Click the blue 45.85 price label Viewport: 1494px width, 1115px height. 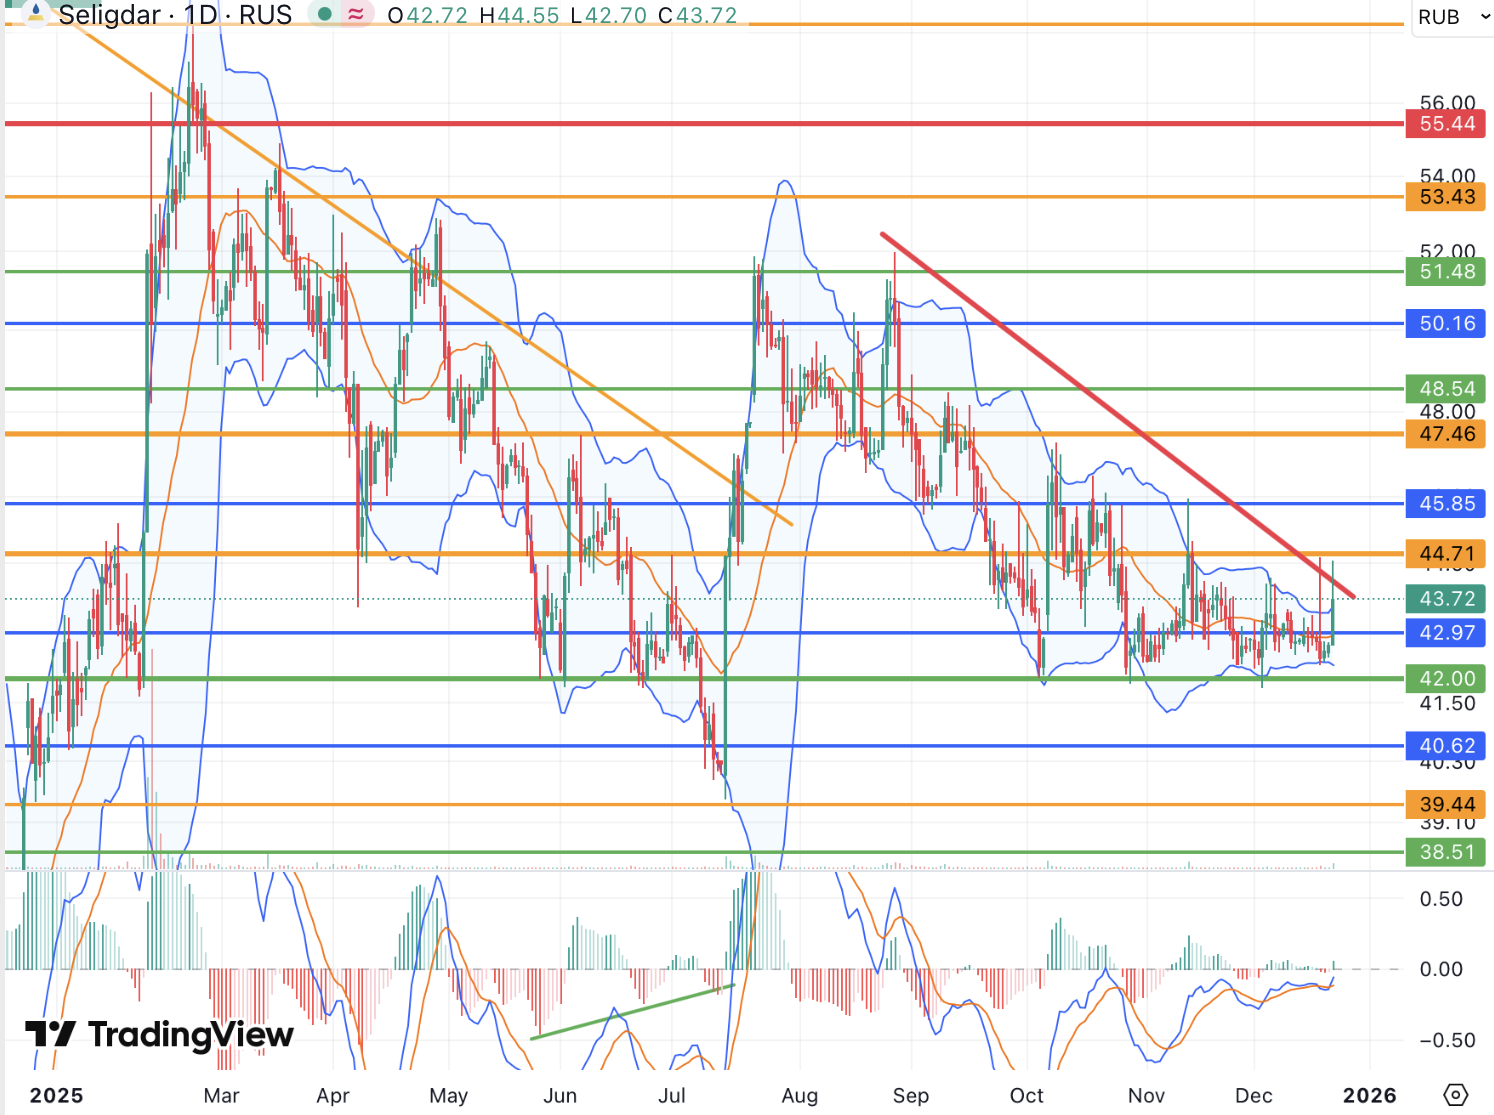click(x=1446, y=504)
